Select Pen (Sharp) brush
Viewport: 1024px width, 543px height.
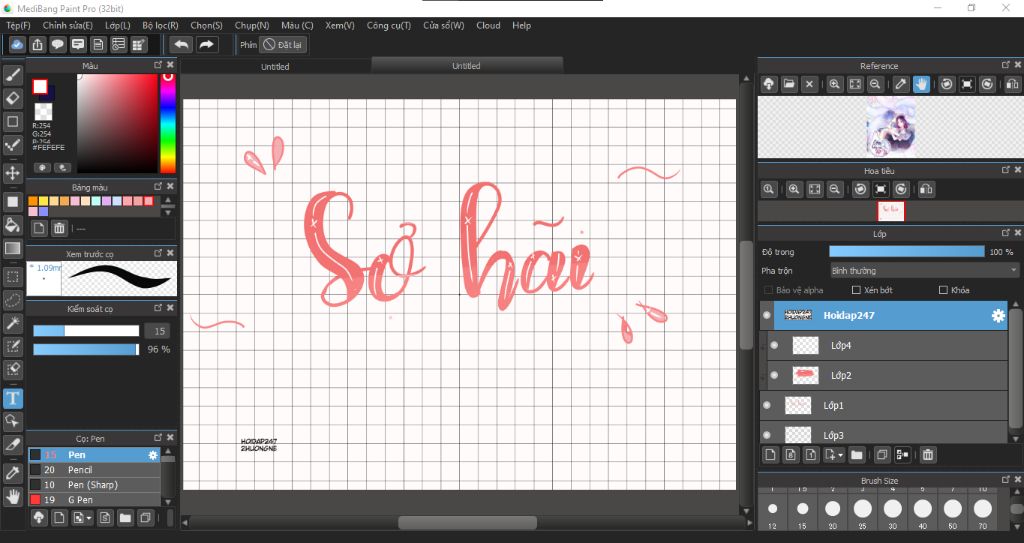tap(94, 485)
